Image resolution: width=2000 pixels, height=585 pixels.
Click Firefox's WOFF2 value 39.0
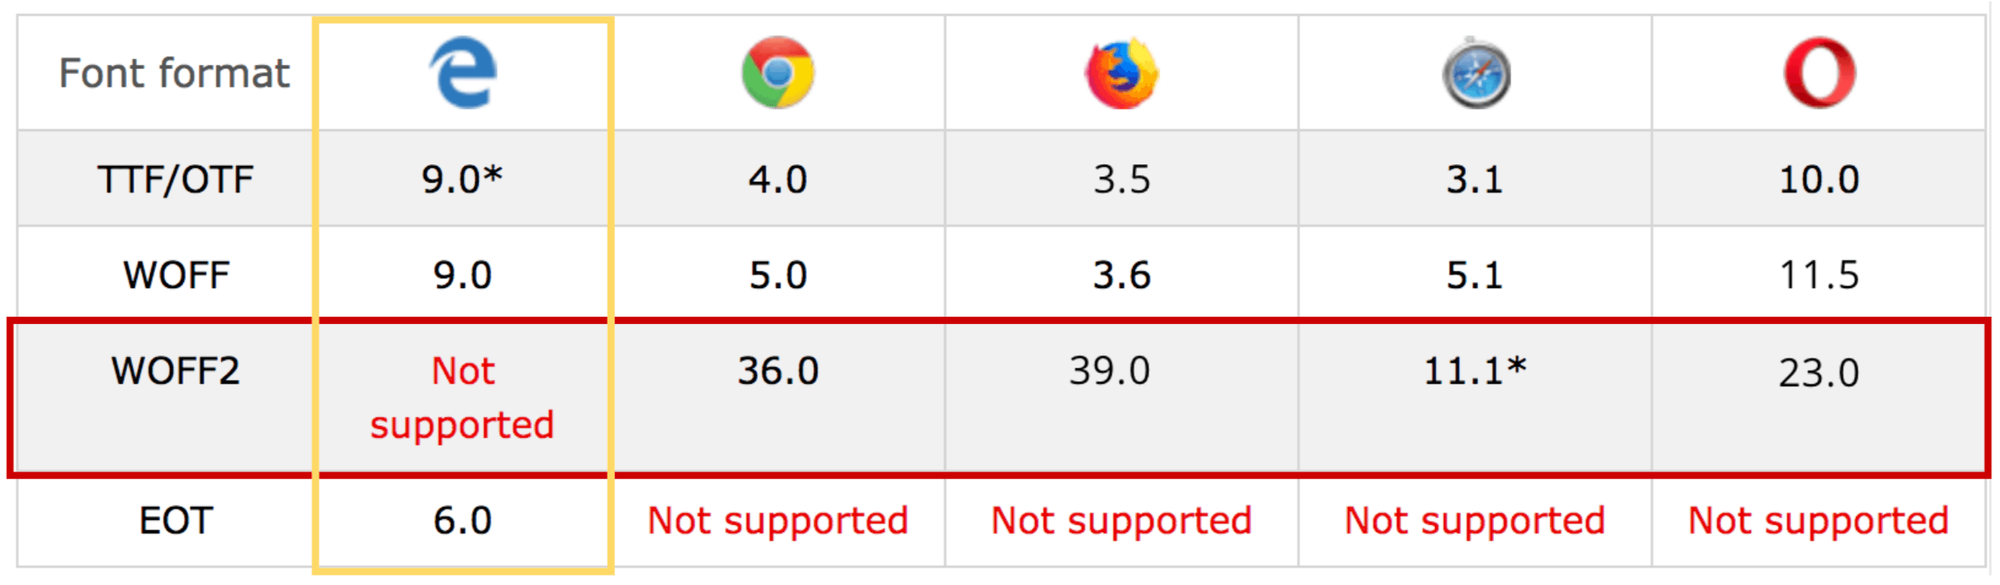coord(1110,370)
